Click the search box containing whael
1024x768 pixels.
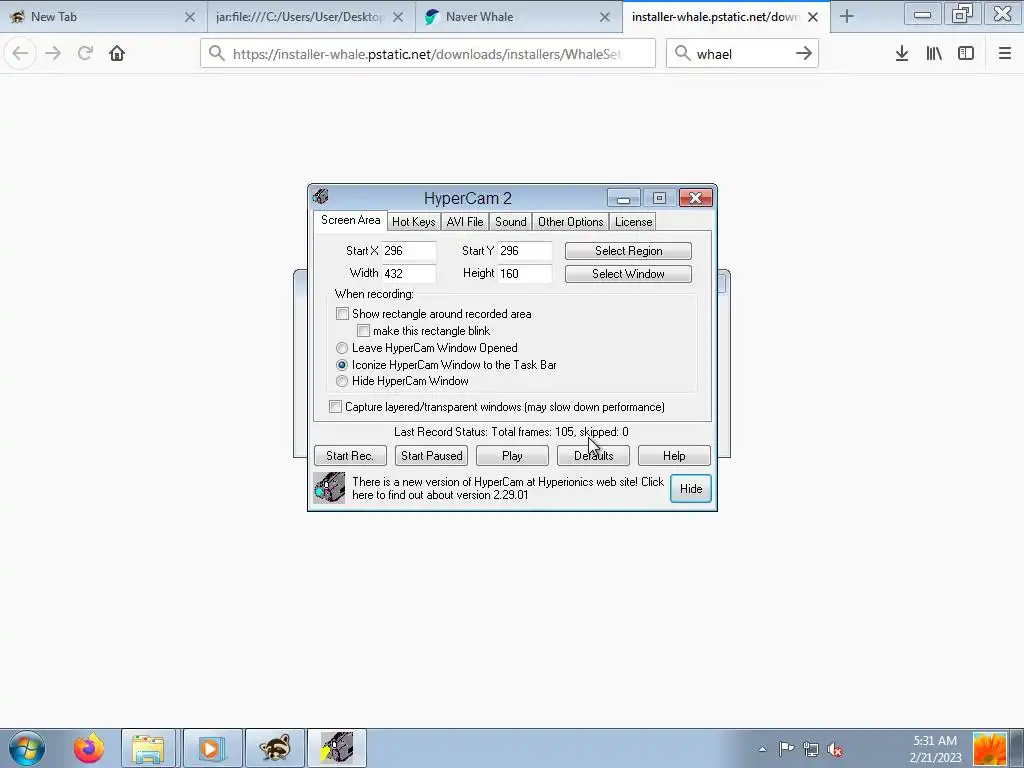[743, 54]
